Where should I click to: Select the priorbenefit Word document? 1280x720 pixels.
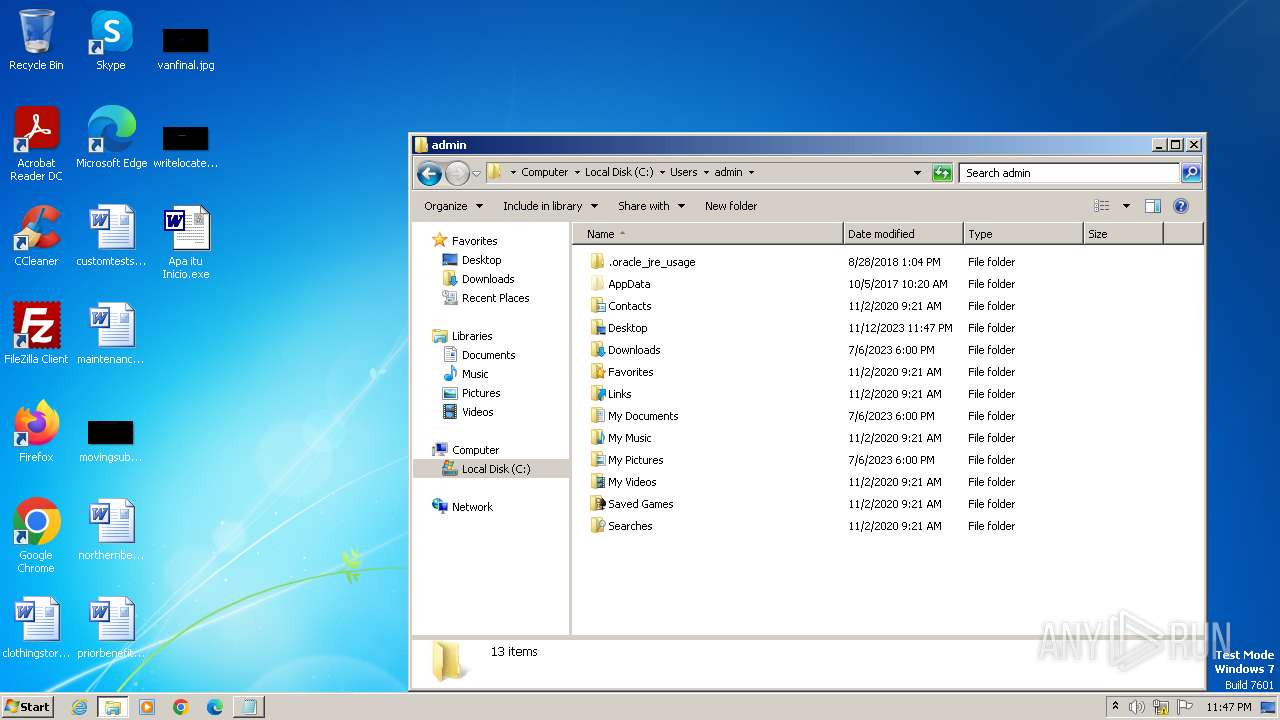tap(111, 628)
